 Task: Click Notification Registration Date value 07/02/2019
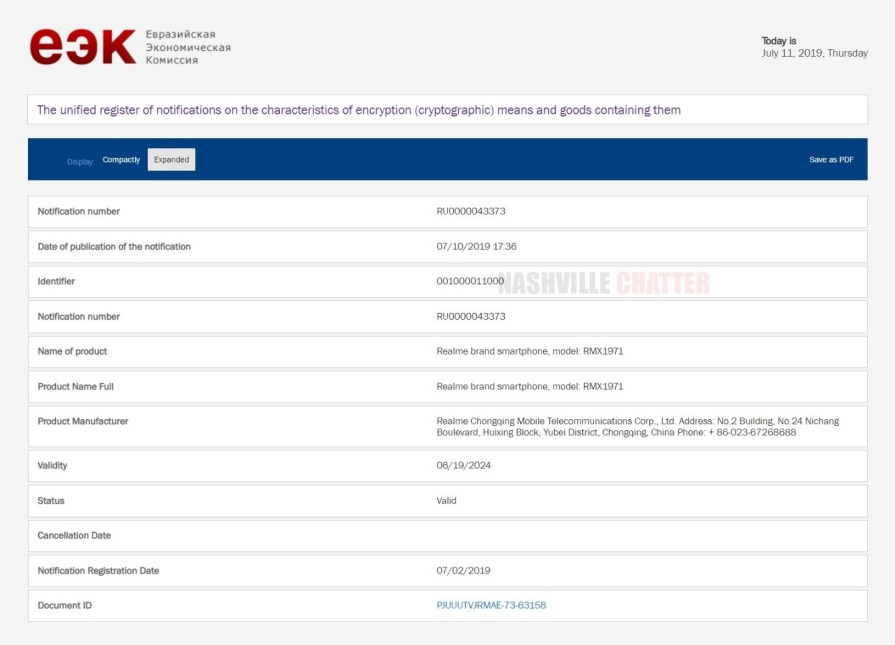464,570
